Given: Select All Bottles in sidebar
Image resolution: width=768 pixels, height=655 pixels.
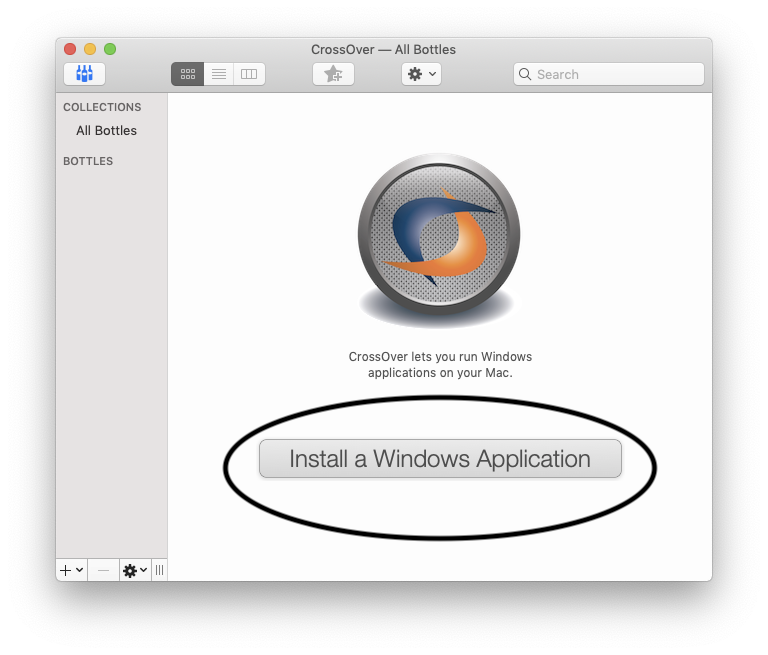Looking at the screenshot, I should [106, 130].
